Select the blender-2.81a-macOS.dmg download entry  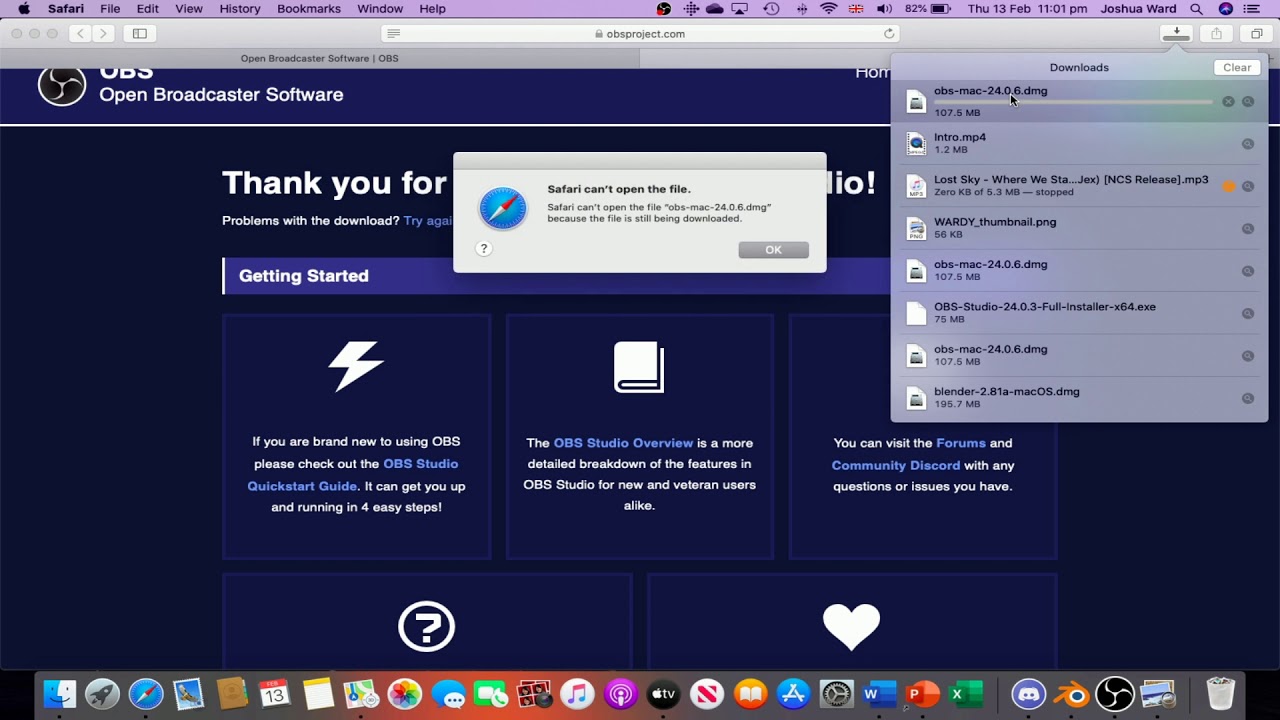[1079, 398]
